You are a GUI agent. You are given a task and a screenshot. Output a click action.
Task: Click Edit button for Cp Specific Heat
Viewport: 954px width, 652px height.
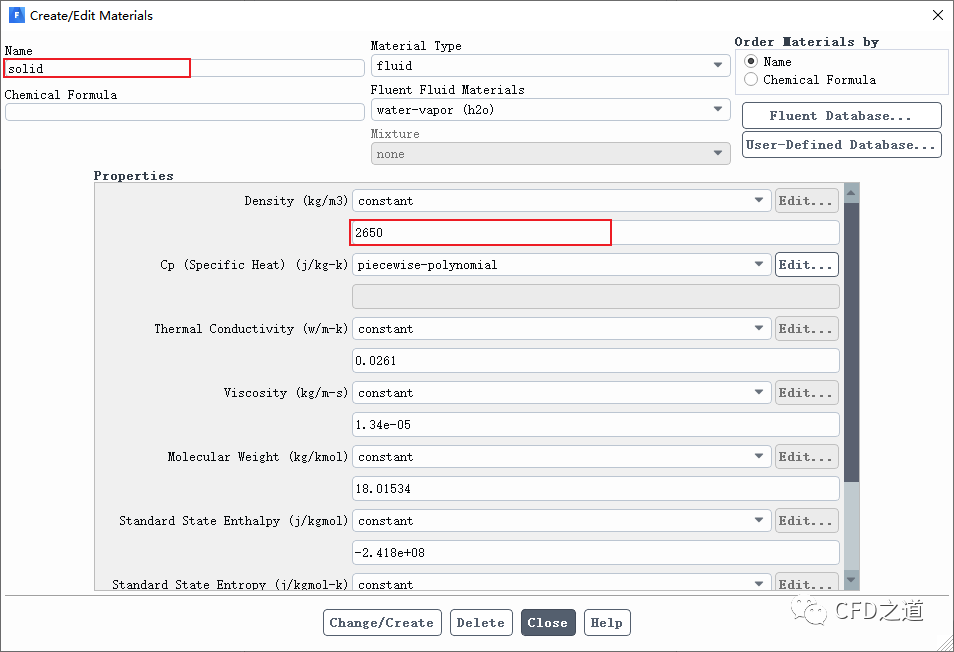tap(806, 265)
